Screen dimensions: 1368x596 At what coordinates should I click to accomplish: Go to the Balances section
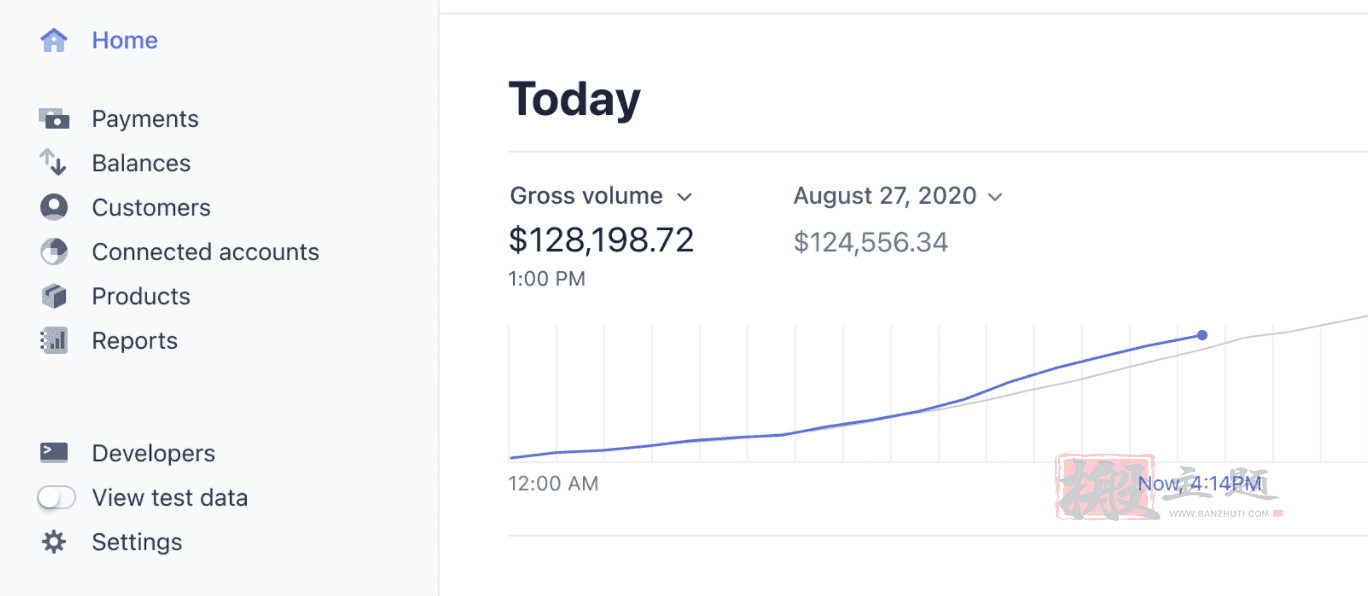(x=141, y=163)
